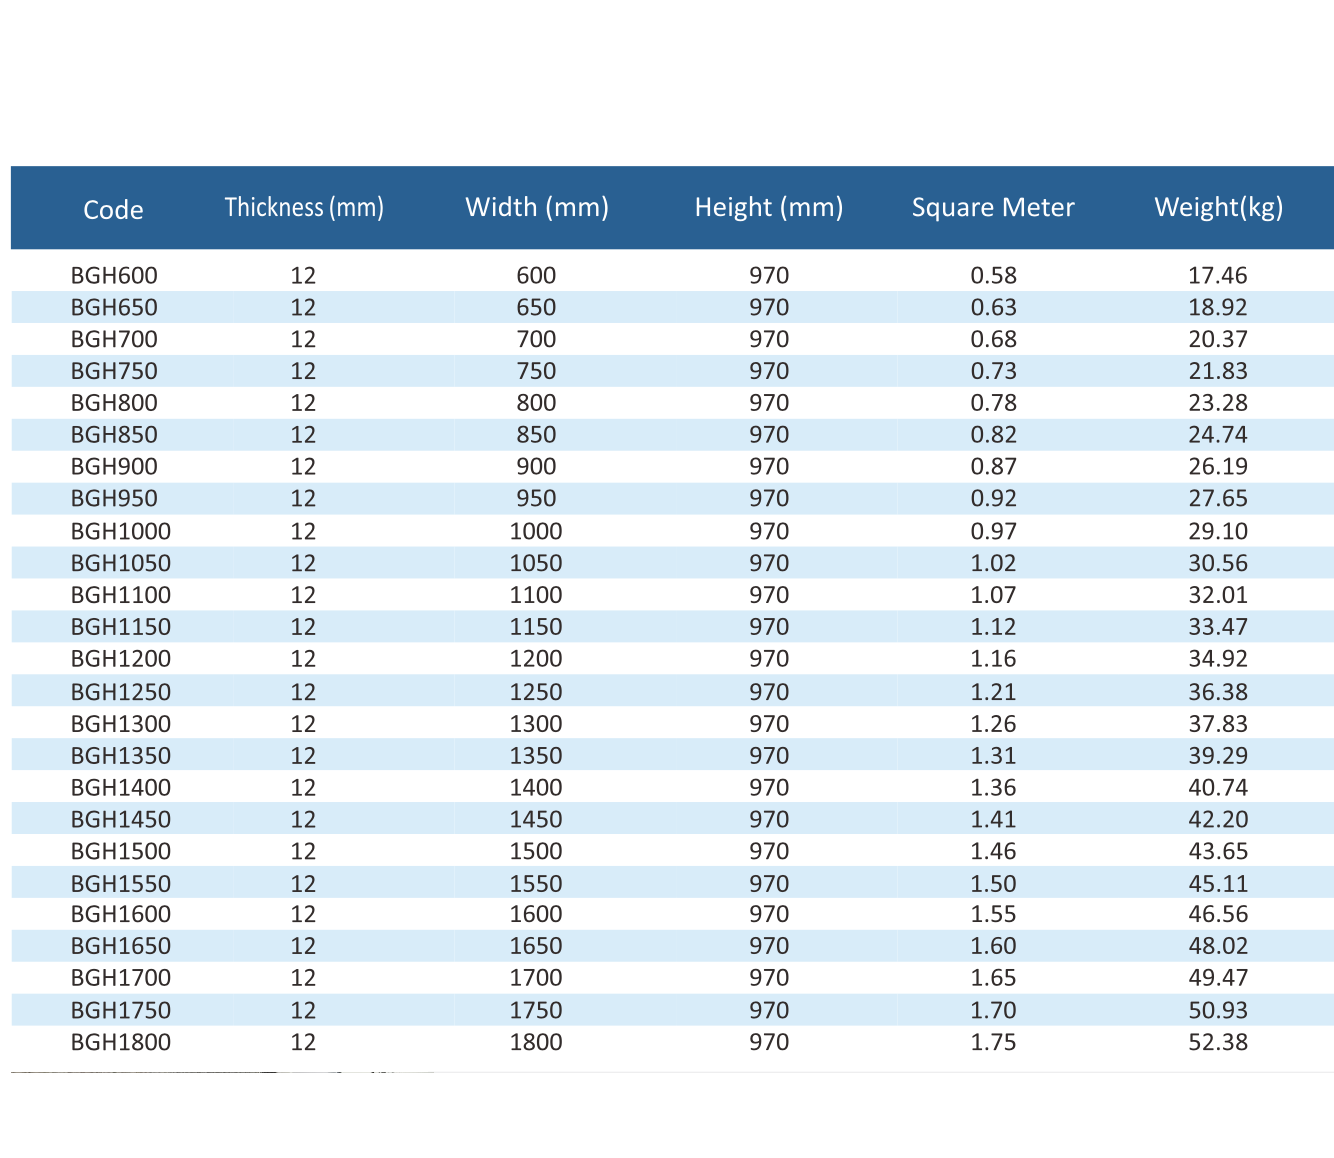The height and width of the screenshot is (1158, 1334).
Task: Select the BGH600 code cell
Action: 114,275
